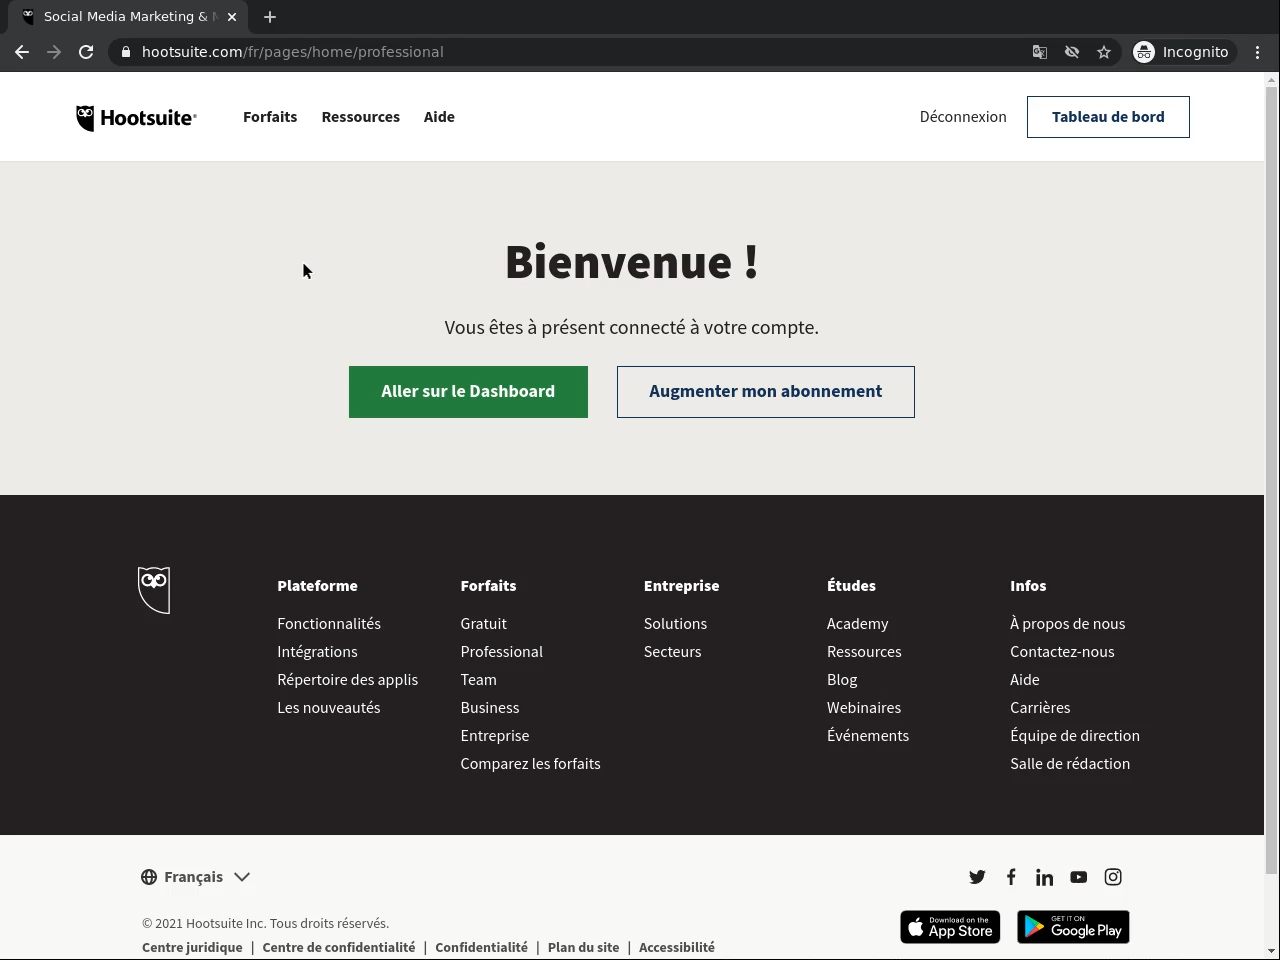View site information via the lock icon
This screenshot has width=1280, height=960.
tap(125, 52)
